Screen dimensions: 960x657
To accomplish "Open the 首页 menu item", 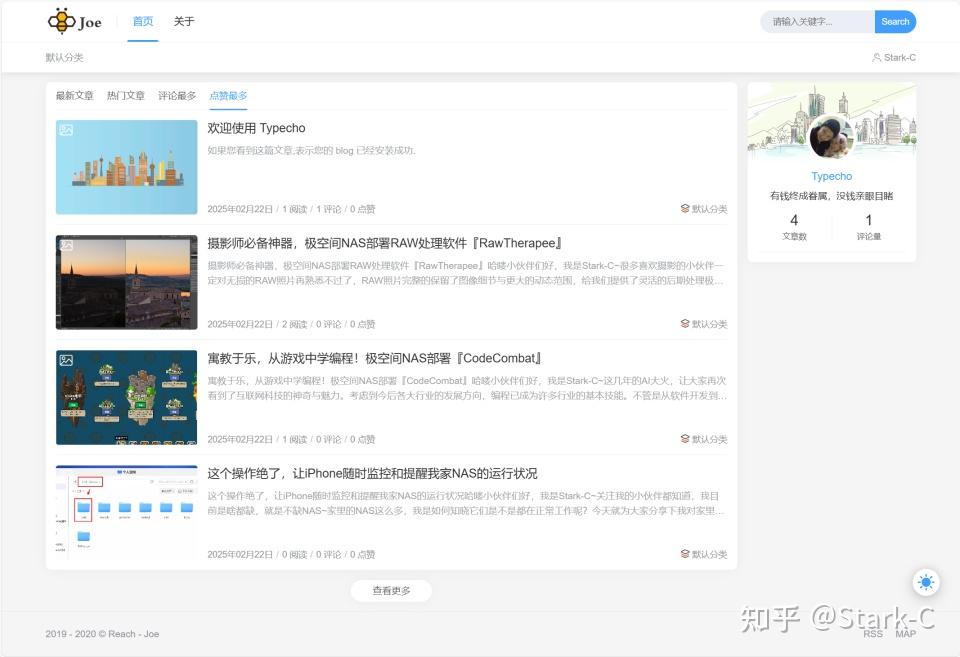I will 142,21.
